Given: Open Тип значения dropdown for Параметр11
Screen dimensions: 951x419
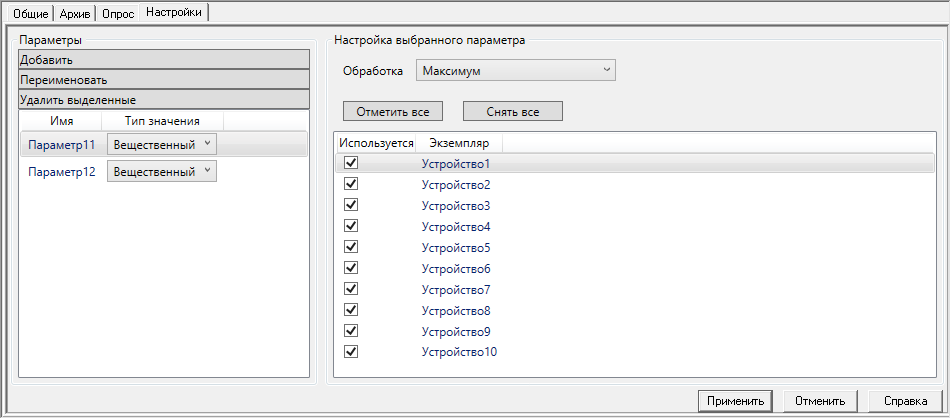Looking at the screenshot, I should tap(162, 144).
